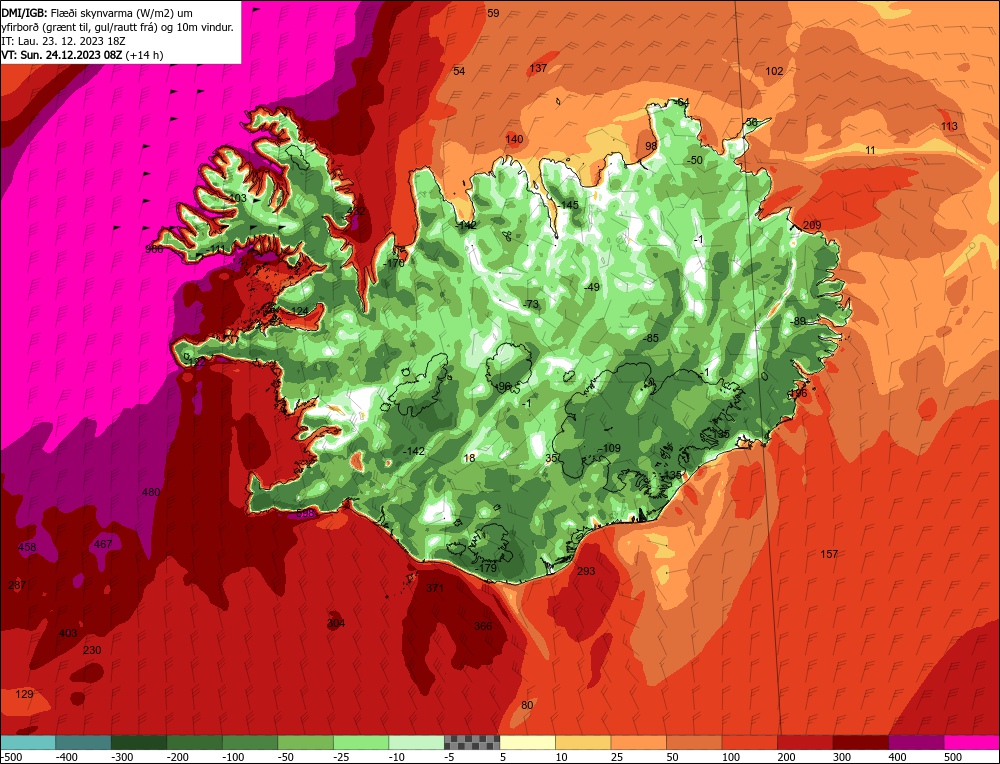Click the magenta swatch right of 500

[x=972, y=742]
